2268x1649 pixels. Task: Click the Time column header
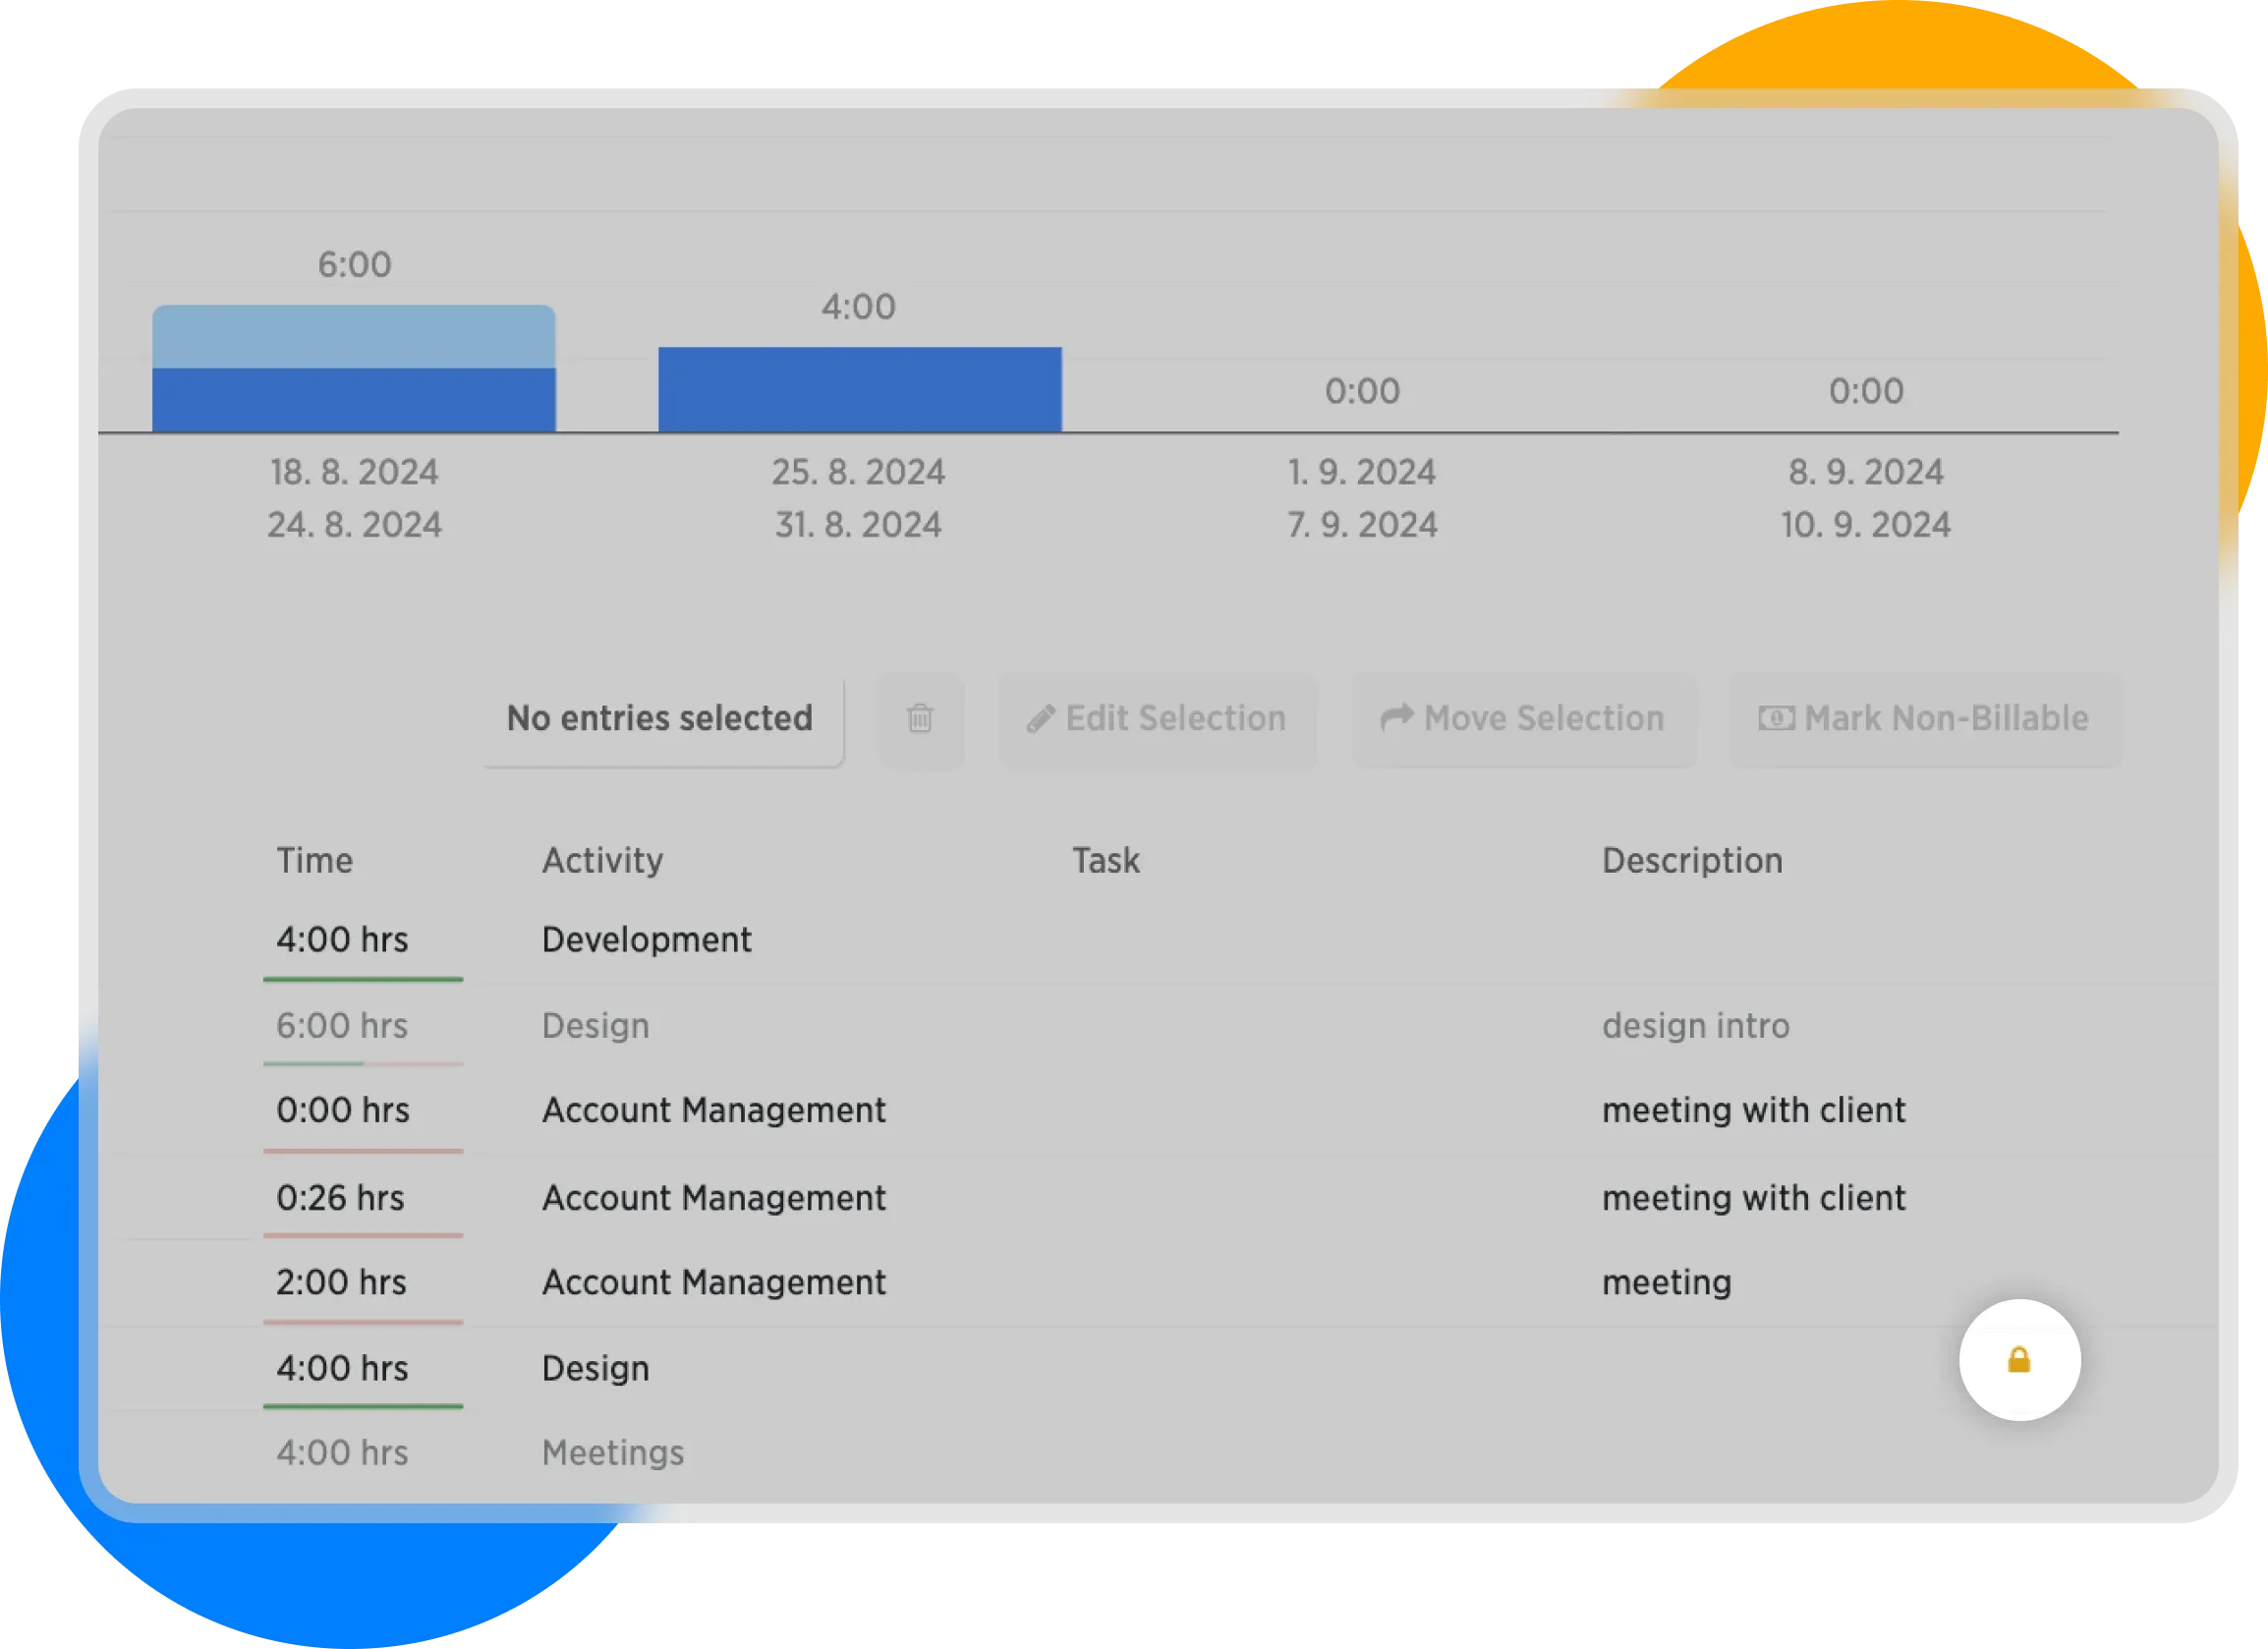tap(314, 861)
